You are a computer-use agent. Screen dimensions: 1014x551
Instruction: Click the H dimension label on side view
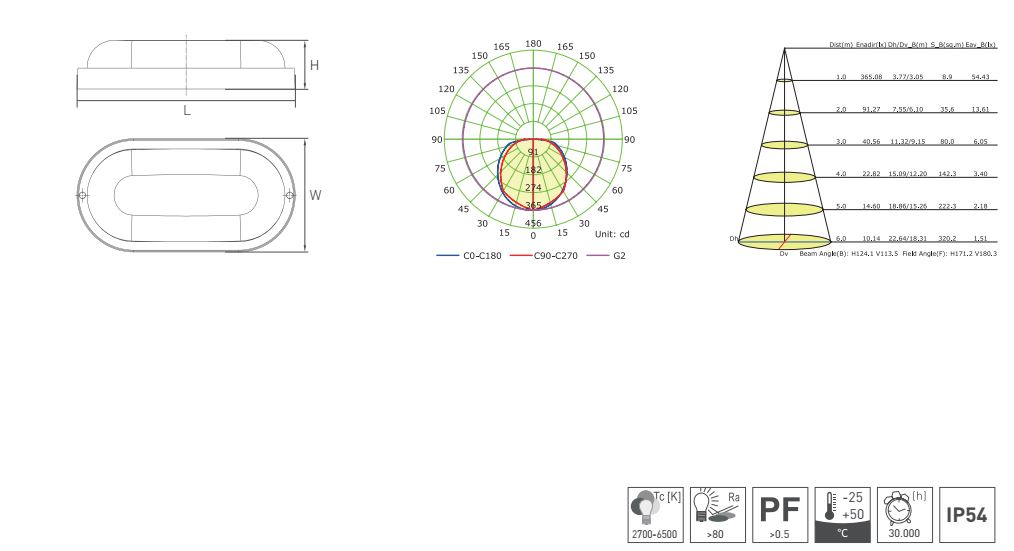[314, 65]
